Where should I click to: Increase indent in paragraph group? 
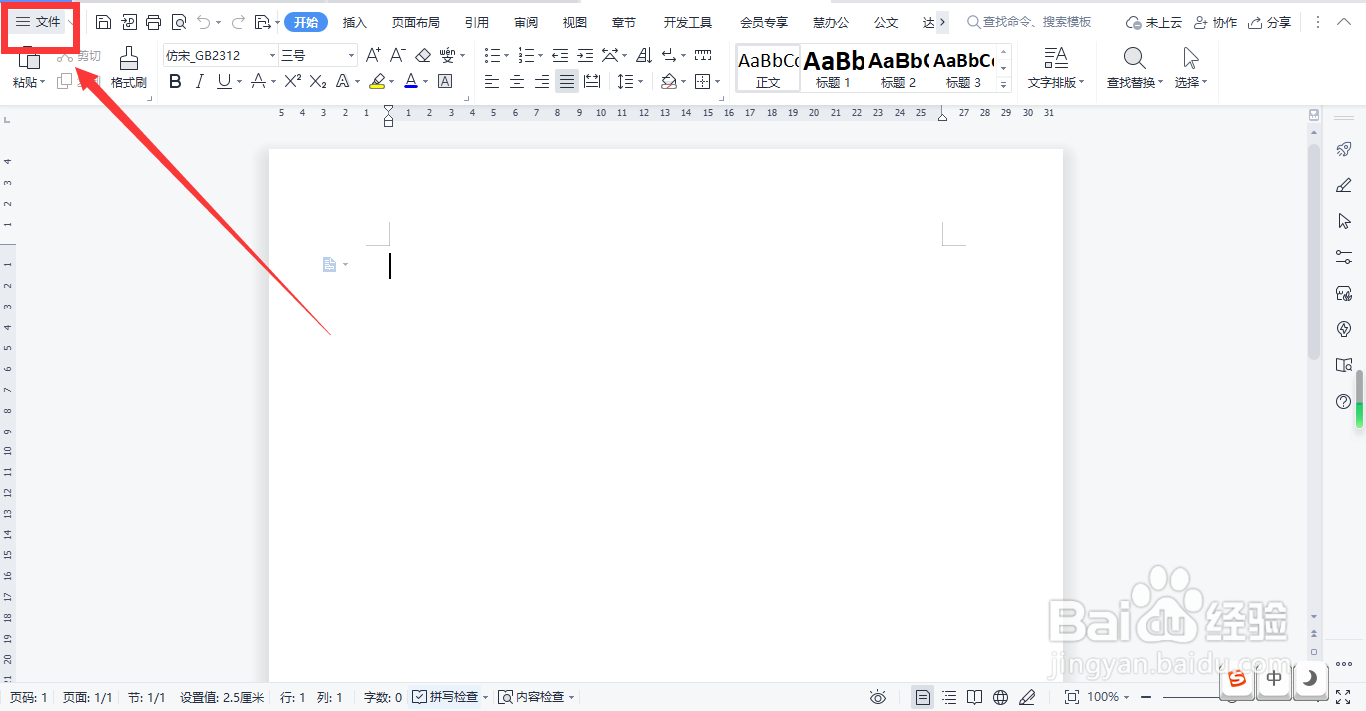(x=586, y=55)
